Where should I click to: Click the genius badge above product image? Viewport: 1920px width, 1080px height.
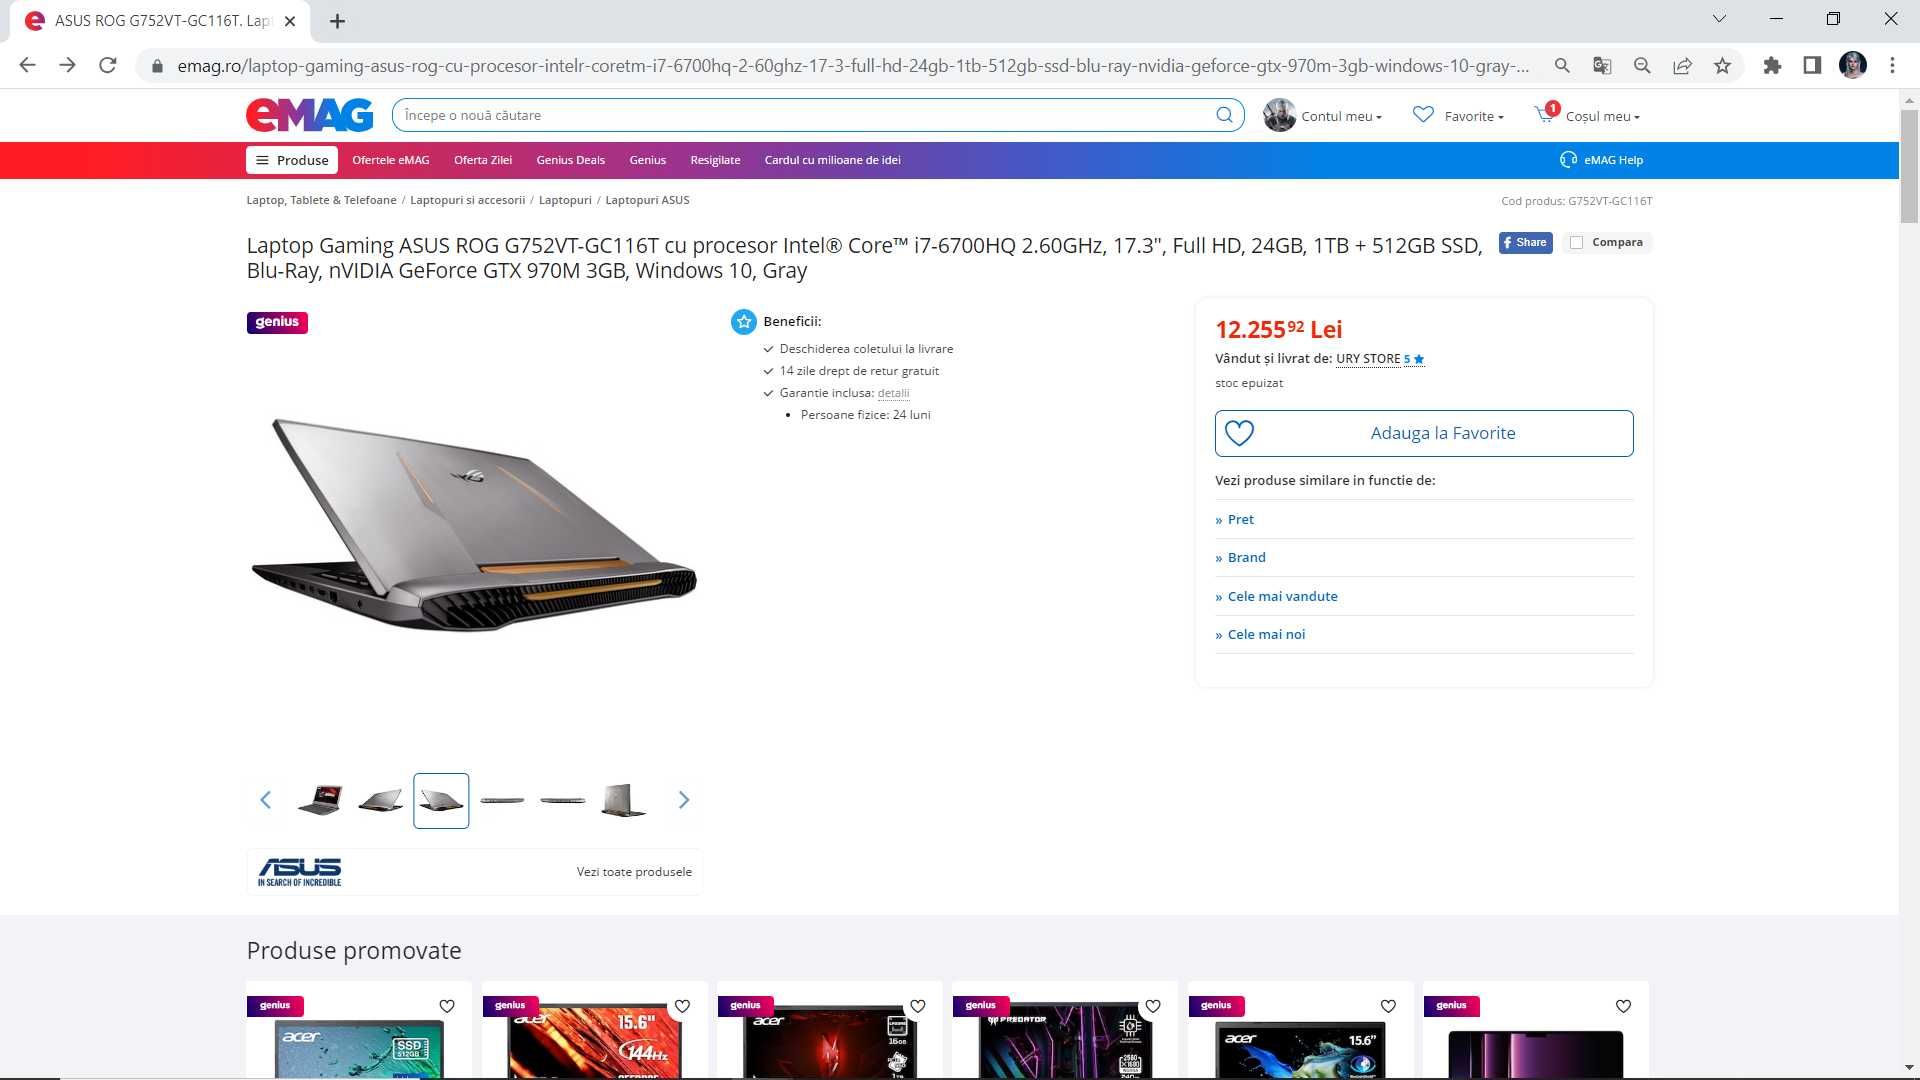point(277,322)
